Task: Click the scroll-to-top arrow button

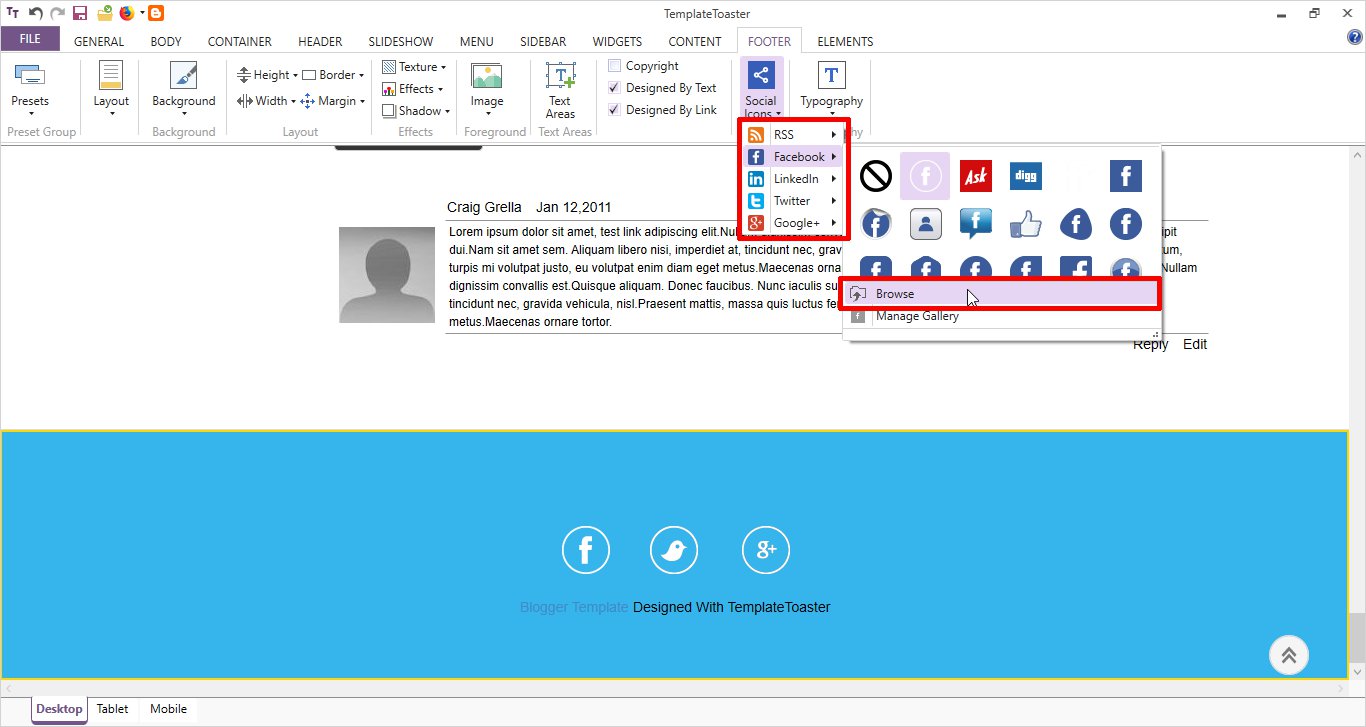Action: pyautogui.click(x=1288, y=655)
